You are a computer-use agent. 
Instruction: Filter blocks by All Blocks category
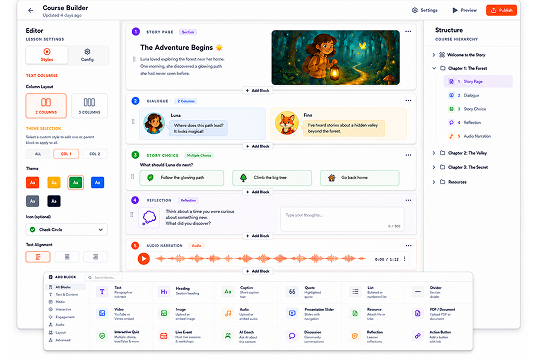click(65, 287)
